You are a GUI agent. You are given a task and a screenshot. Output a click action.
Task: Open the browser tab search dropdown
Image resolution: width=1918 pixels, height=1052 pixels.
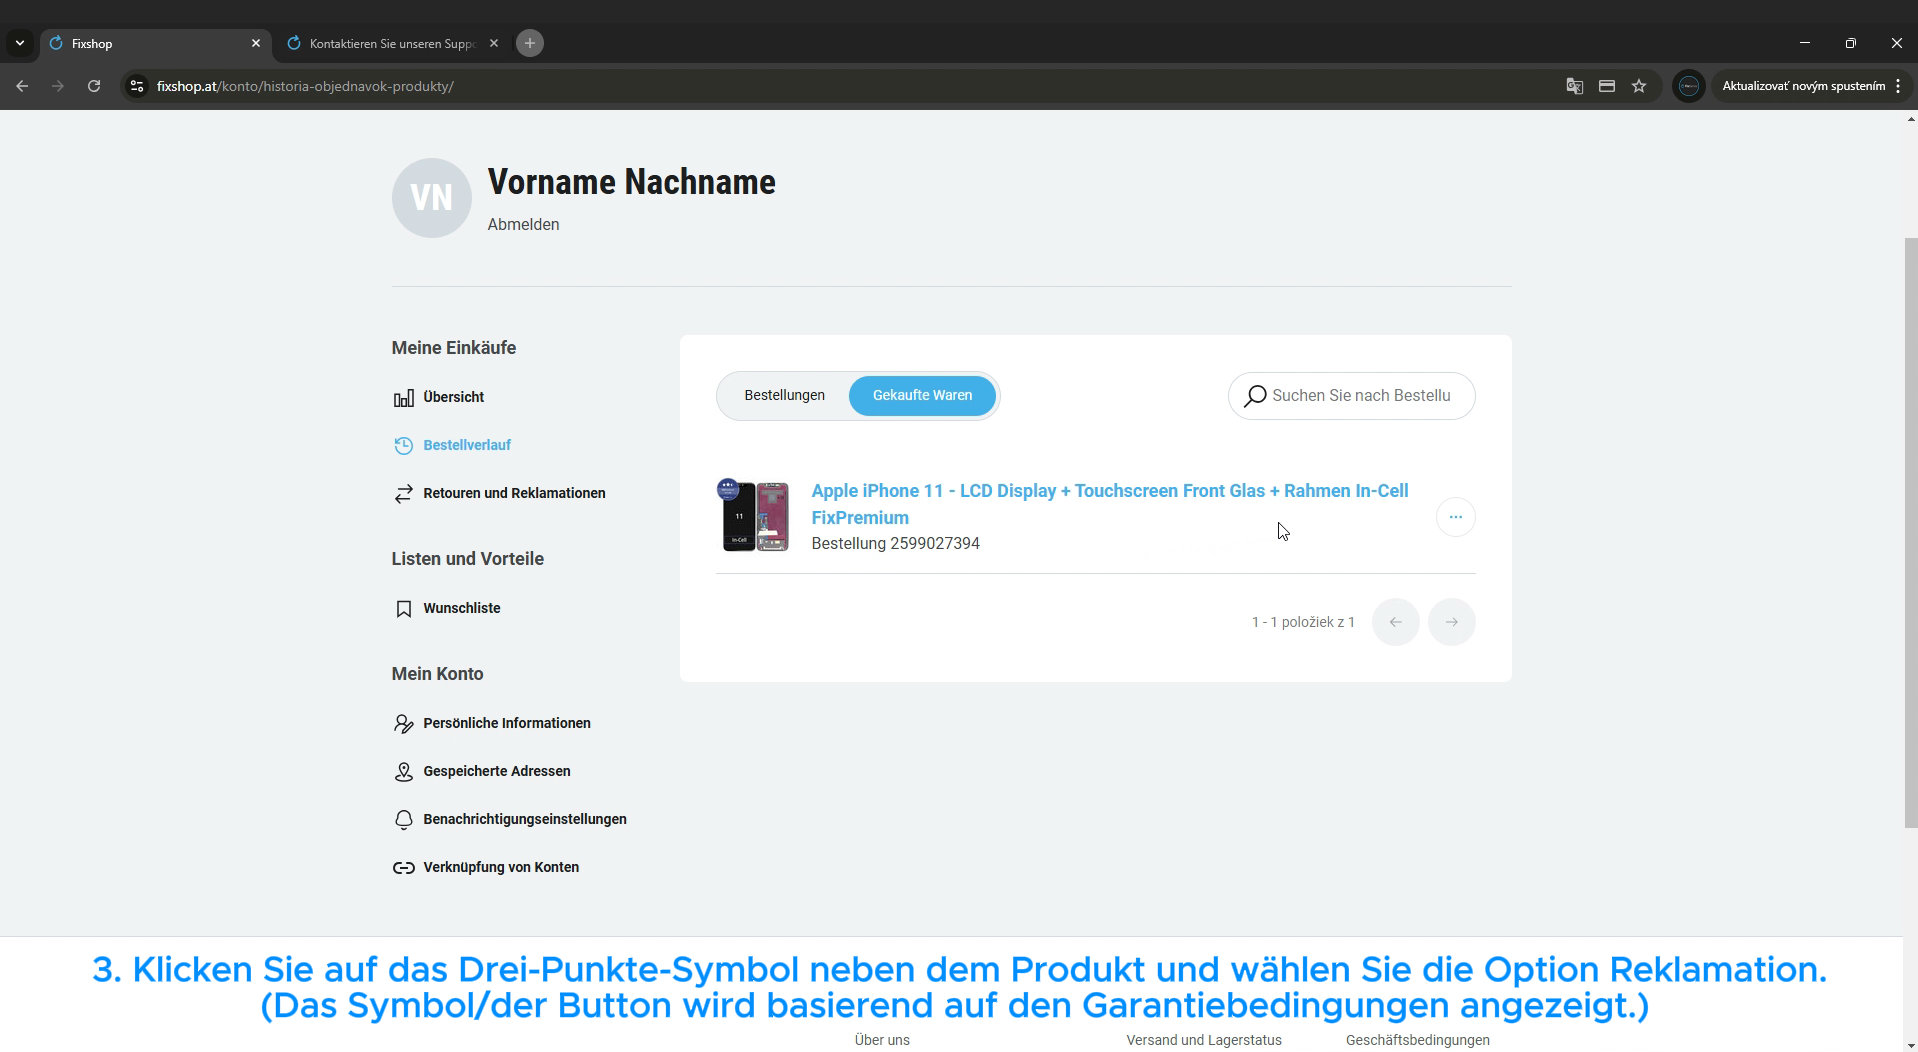(20, 43)
